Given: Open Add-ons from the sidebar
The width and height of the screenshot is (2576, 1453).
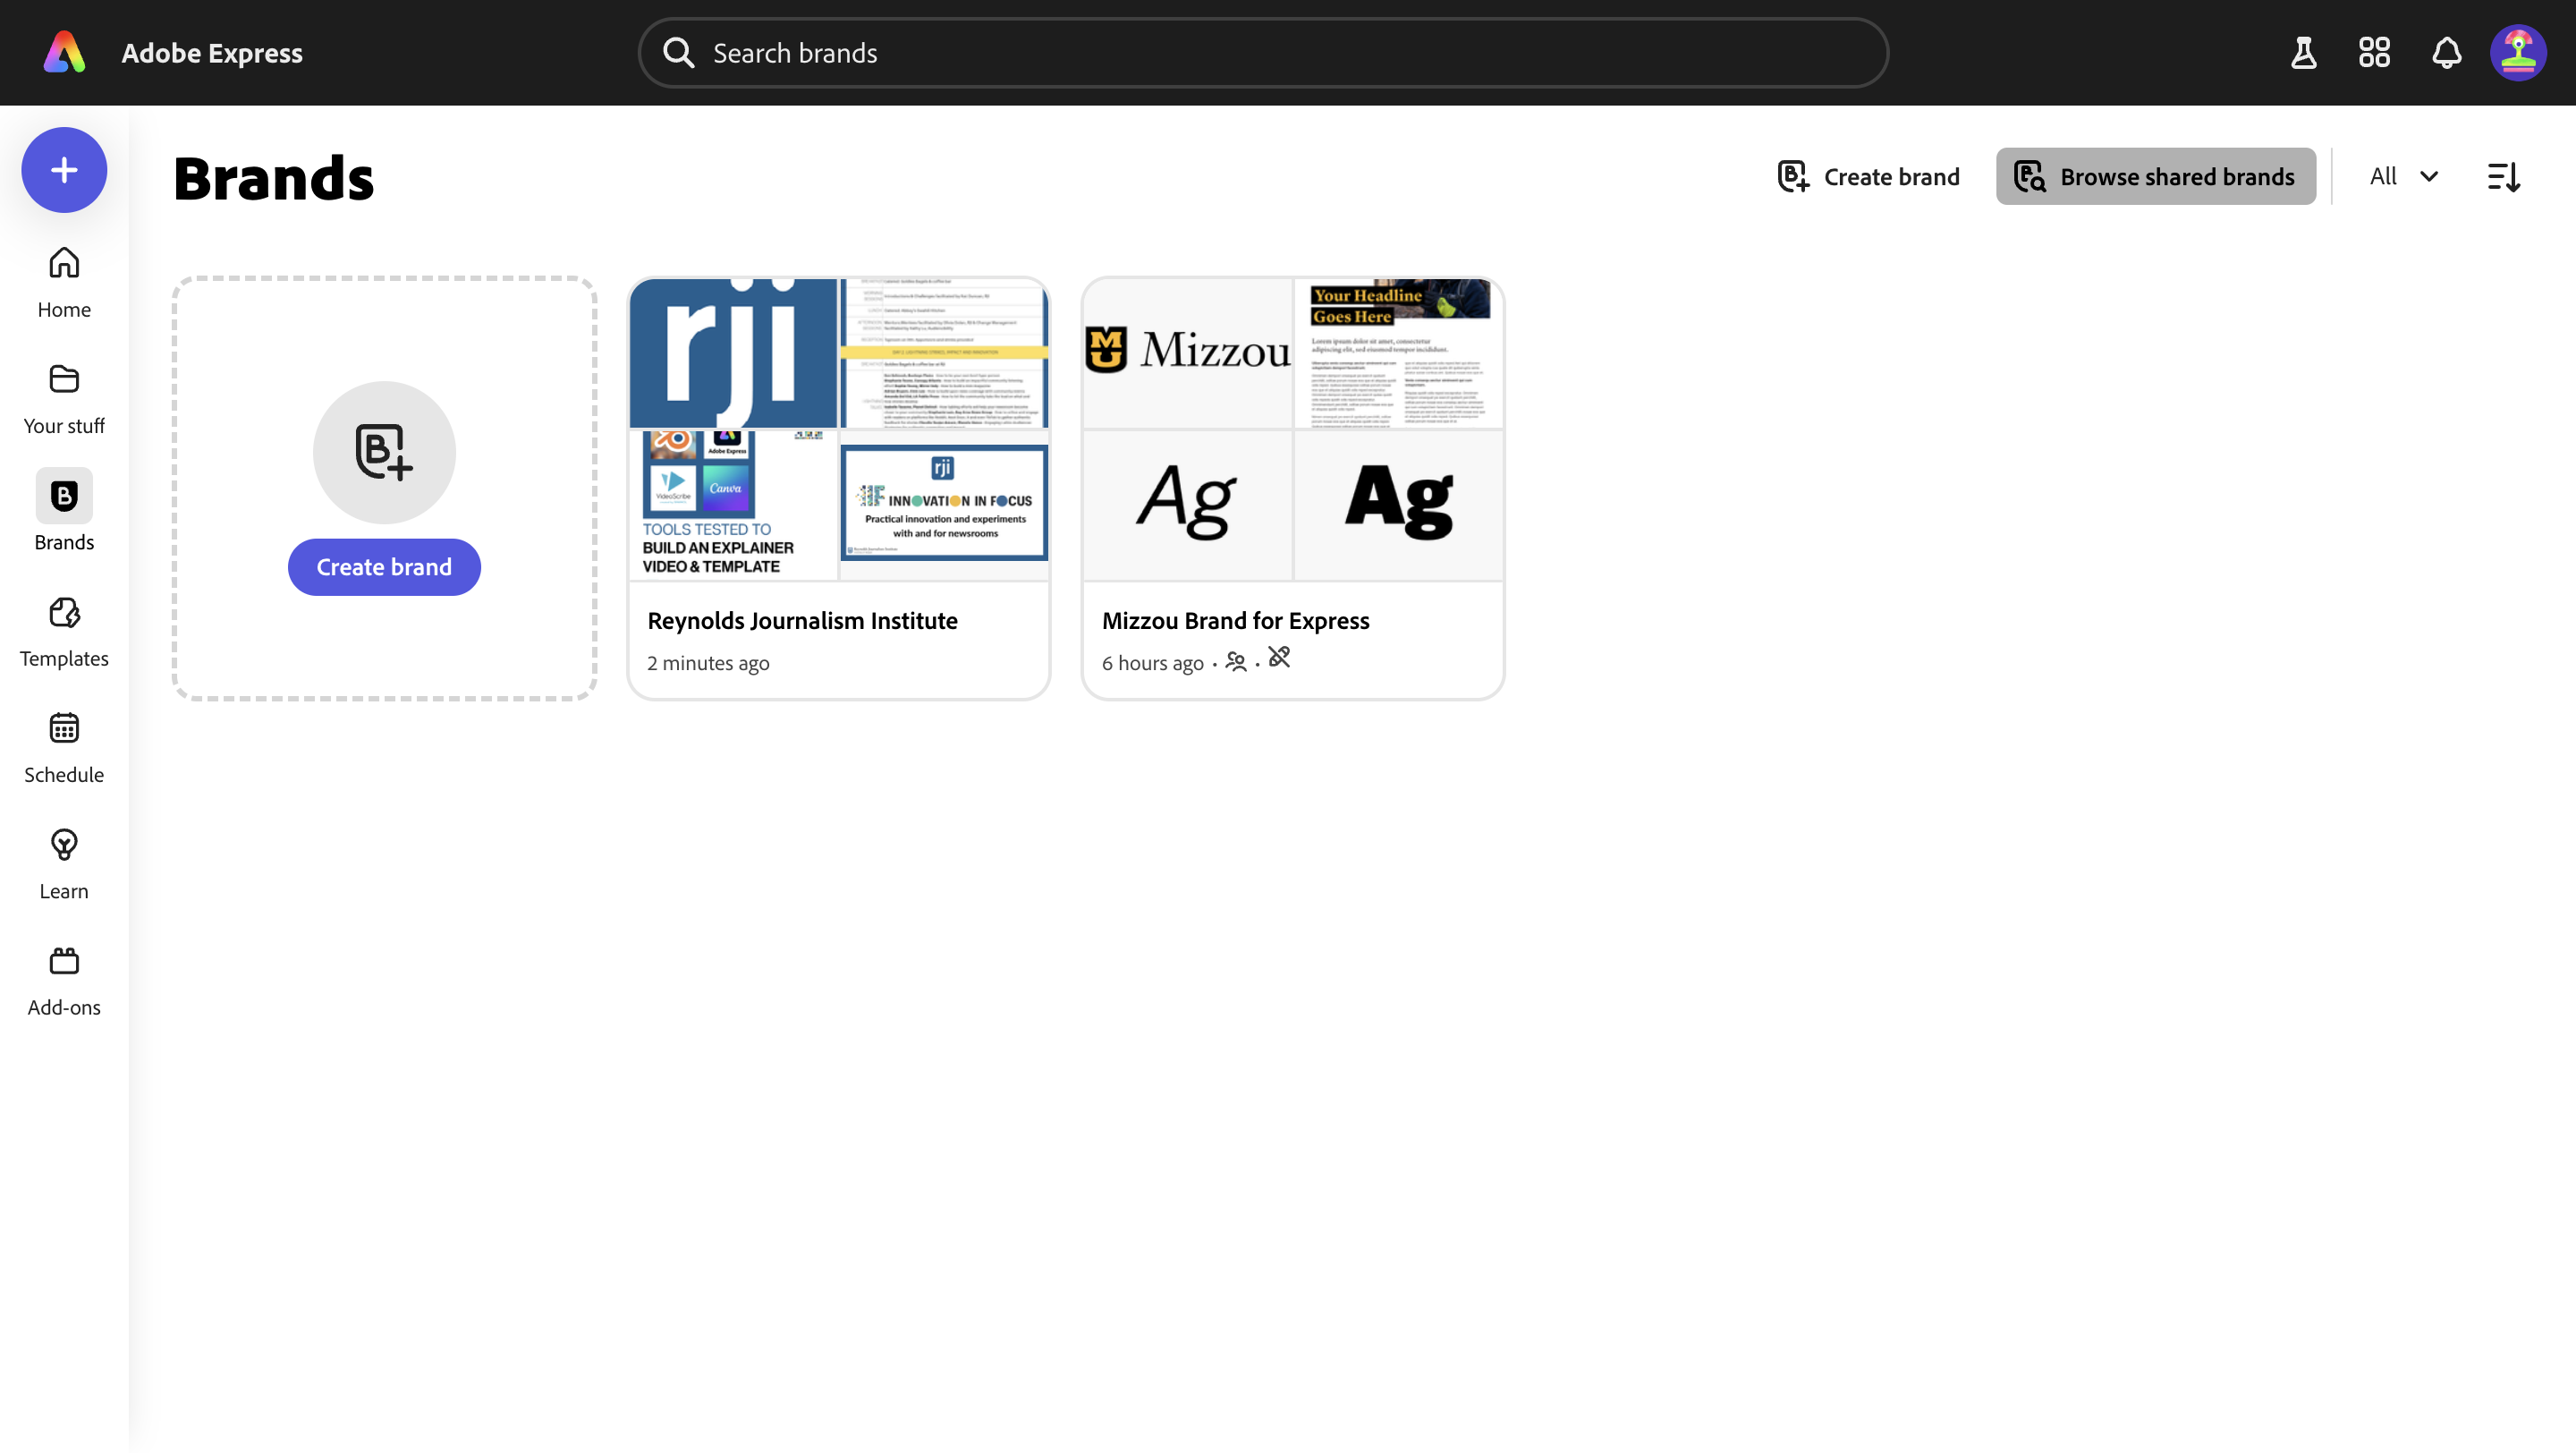Looking at the screenshot, I should (x=63, y=981).
